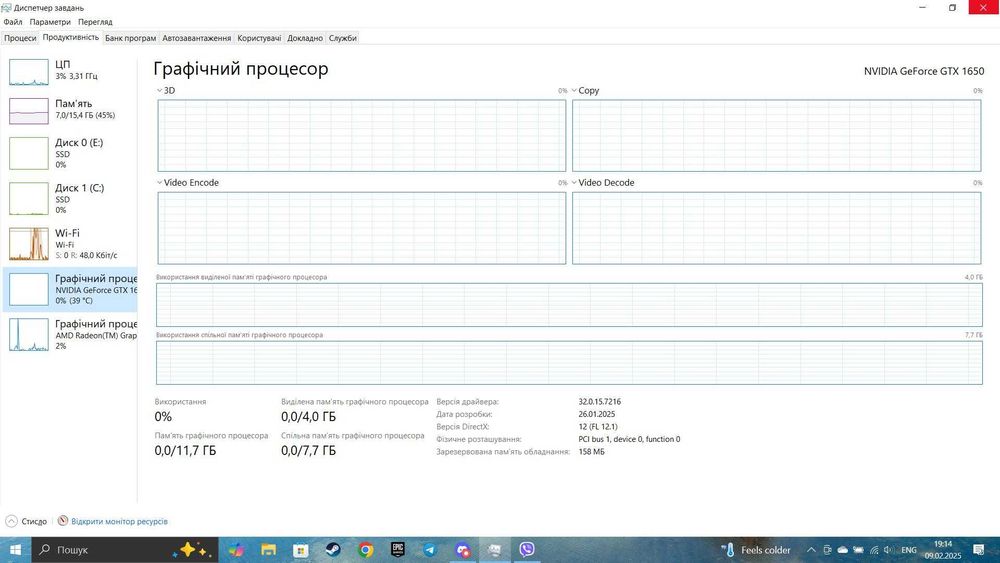Click the reserved memory value 158 МБ

591,451
